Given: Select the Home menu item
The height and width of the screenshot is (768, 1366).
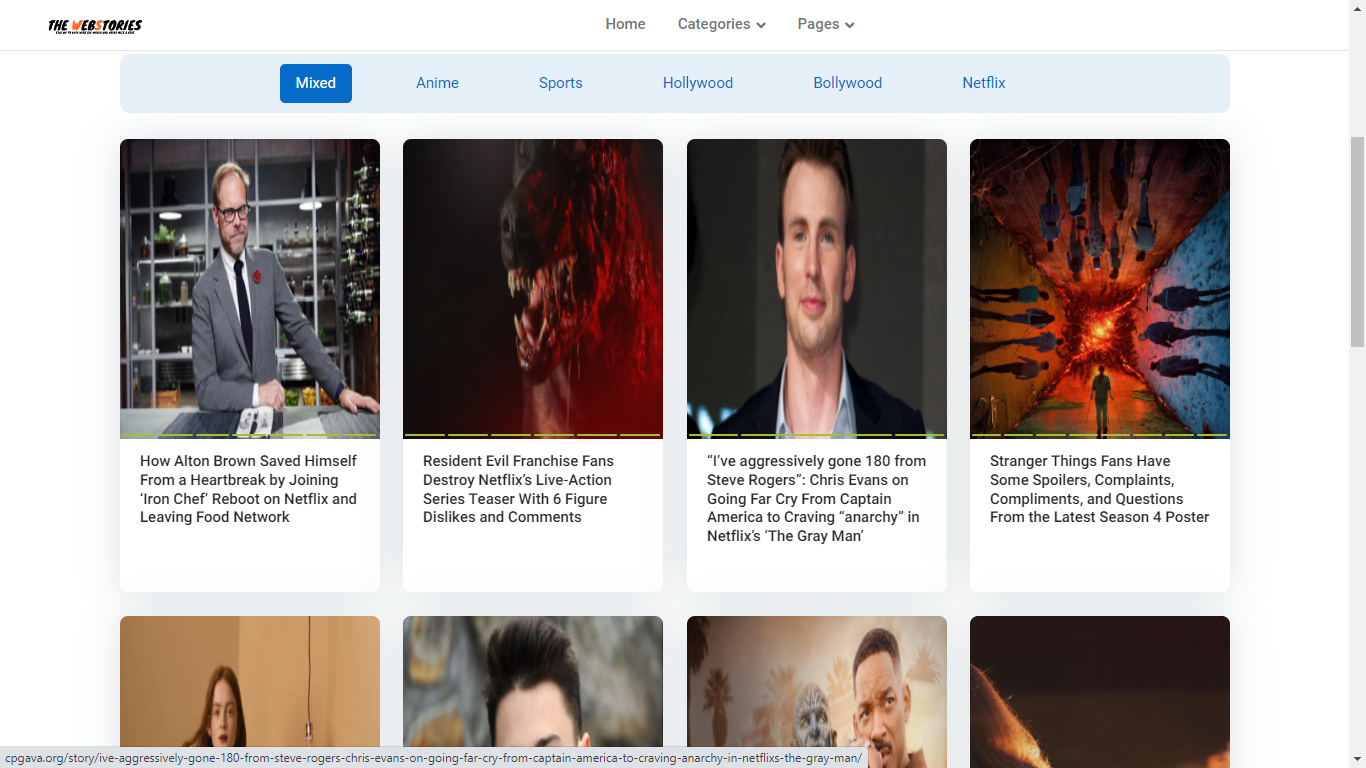Looking at the screenshot, I should click(625, 24).
